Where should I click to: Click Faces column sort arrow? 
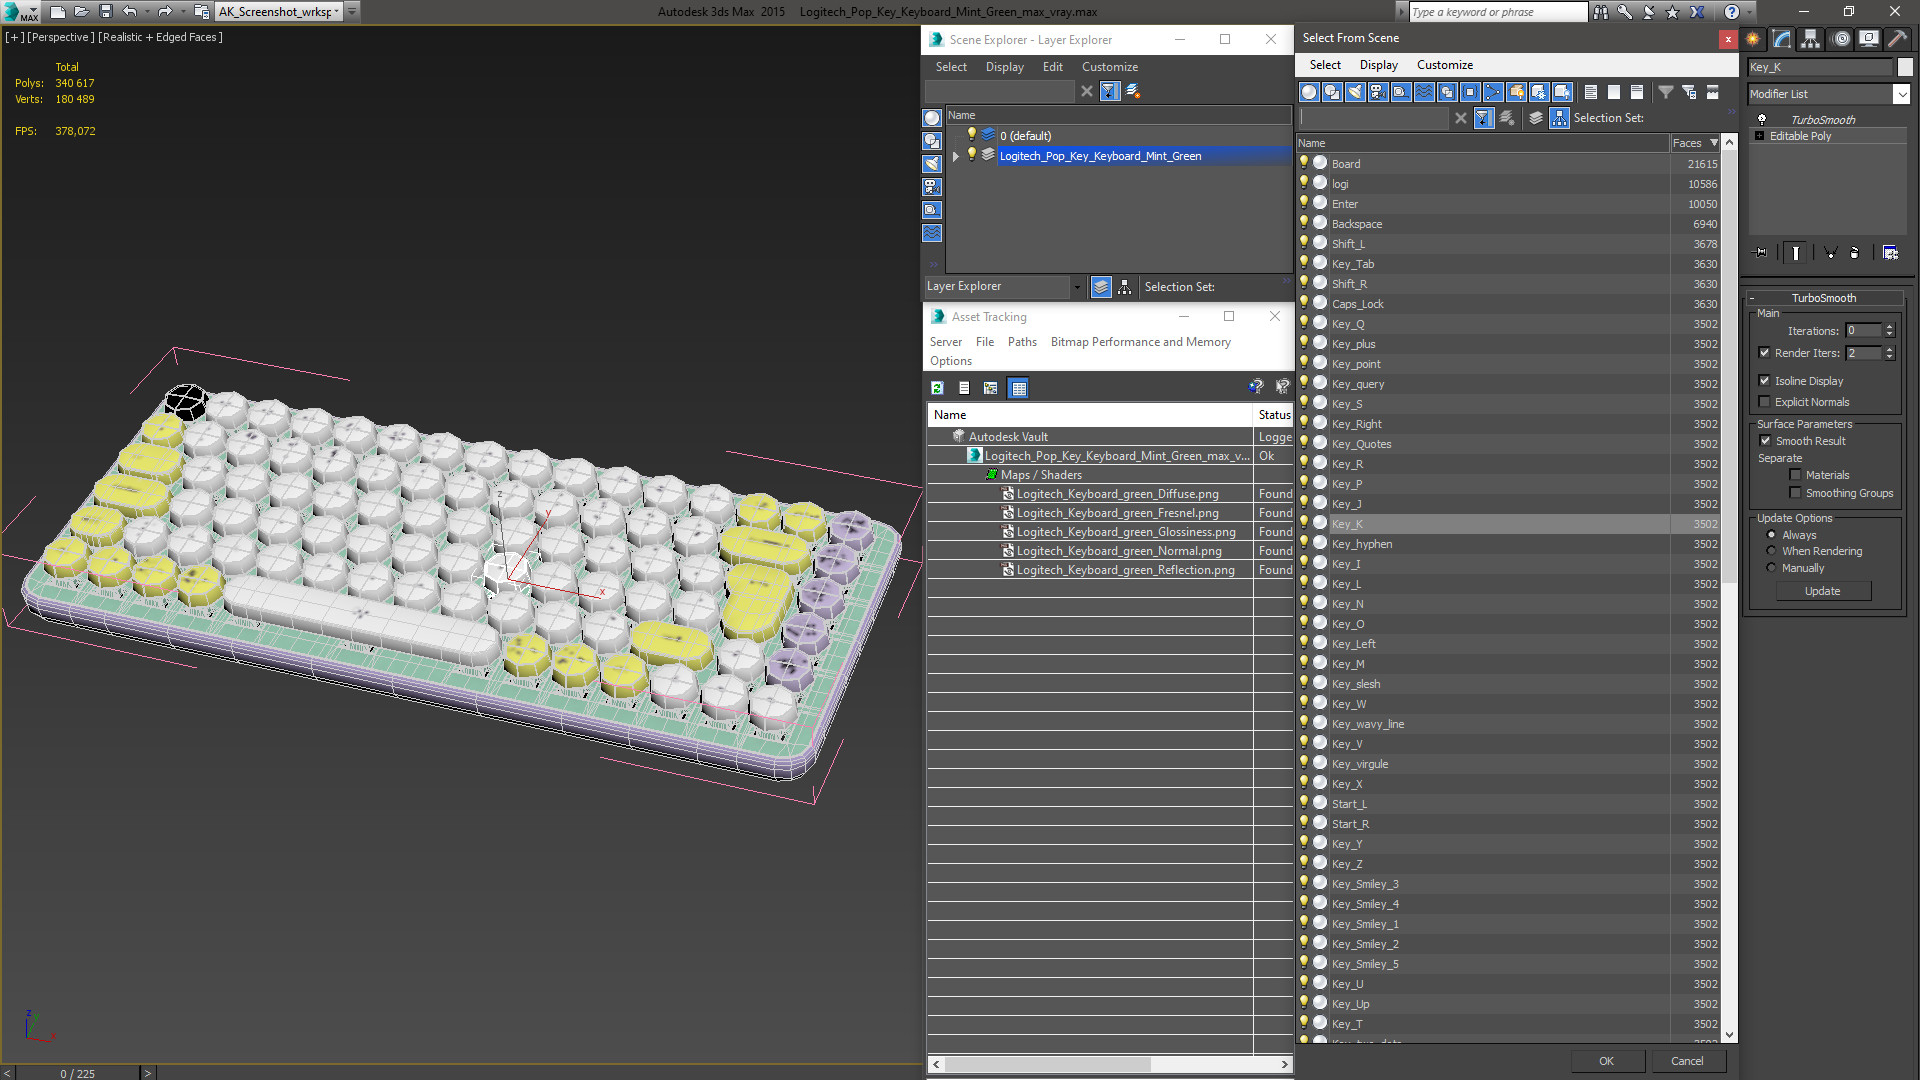1714,143
